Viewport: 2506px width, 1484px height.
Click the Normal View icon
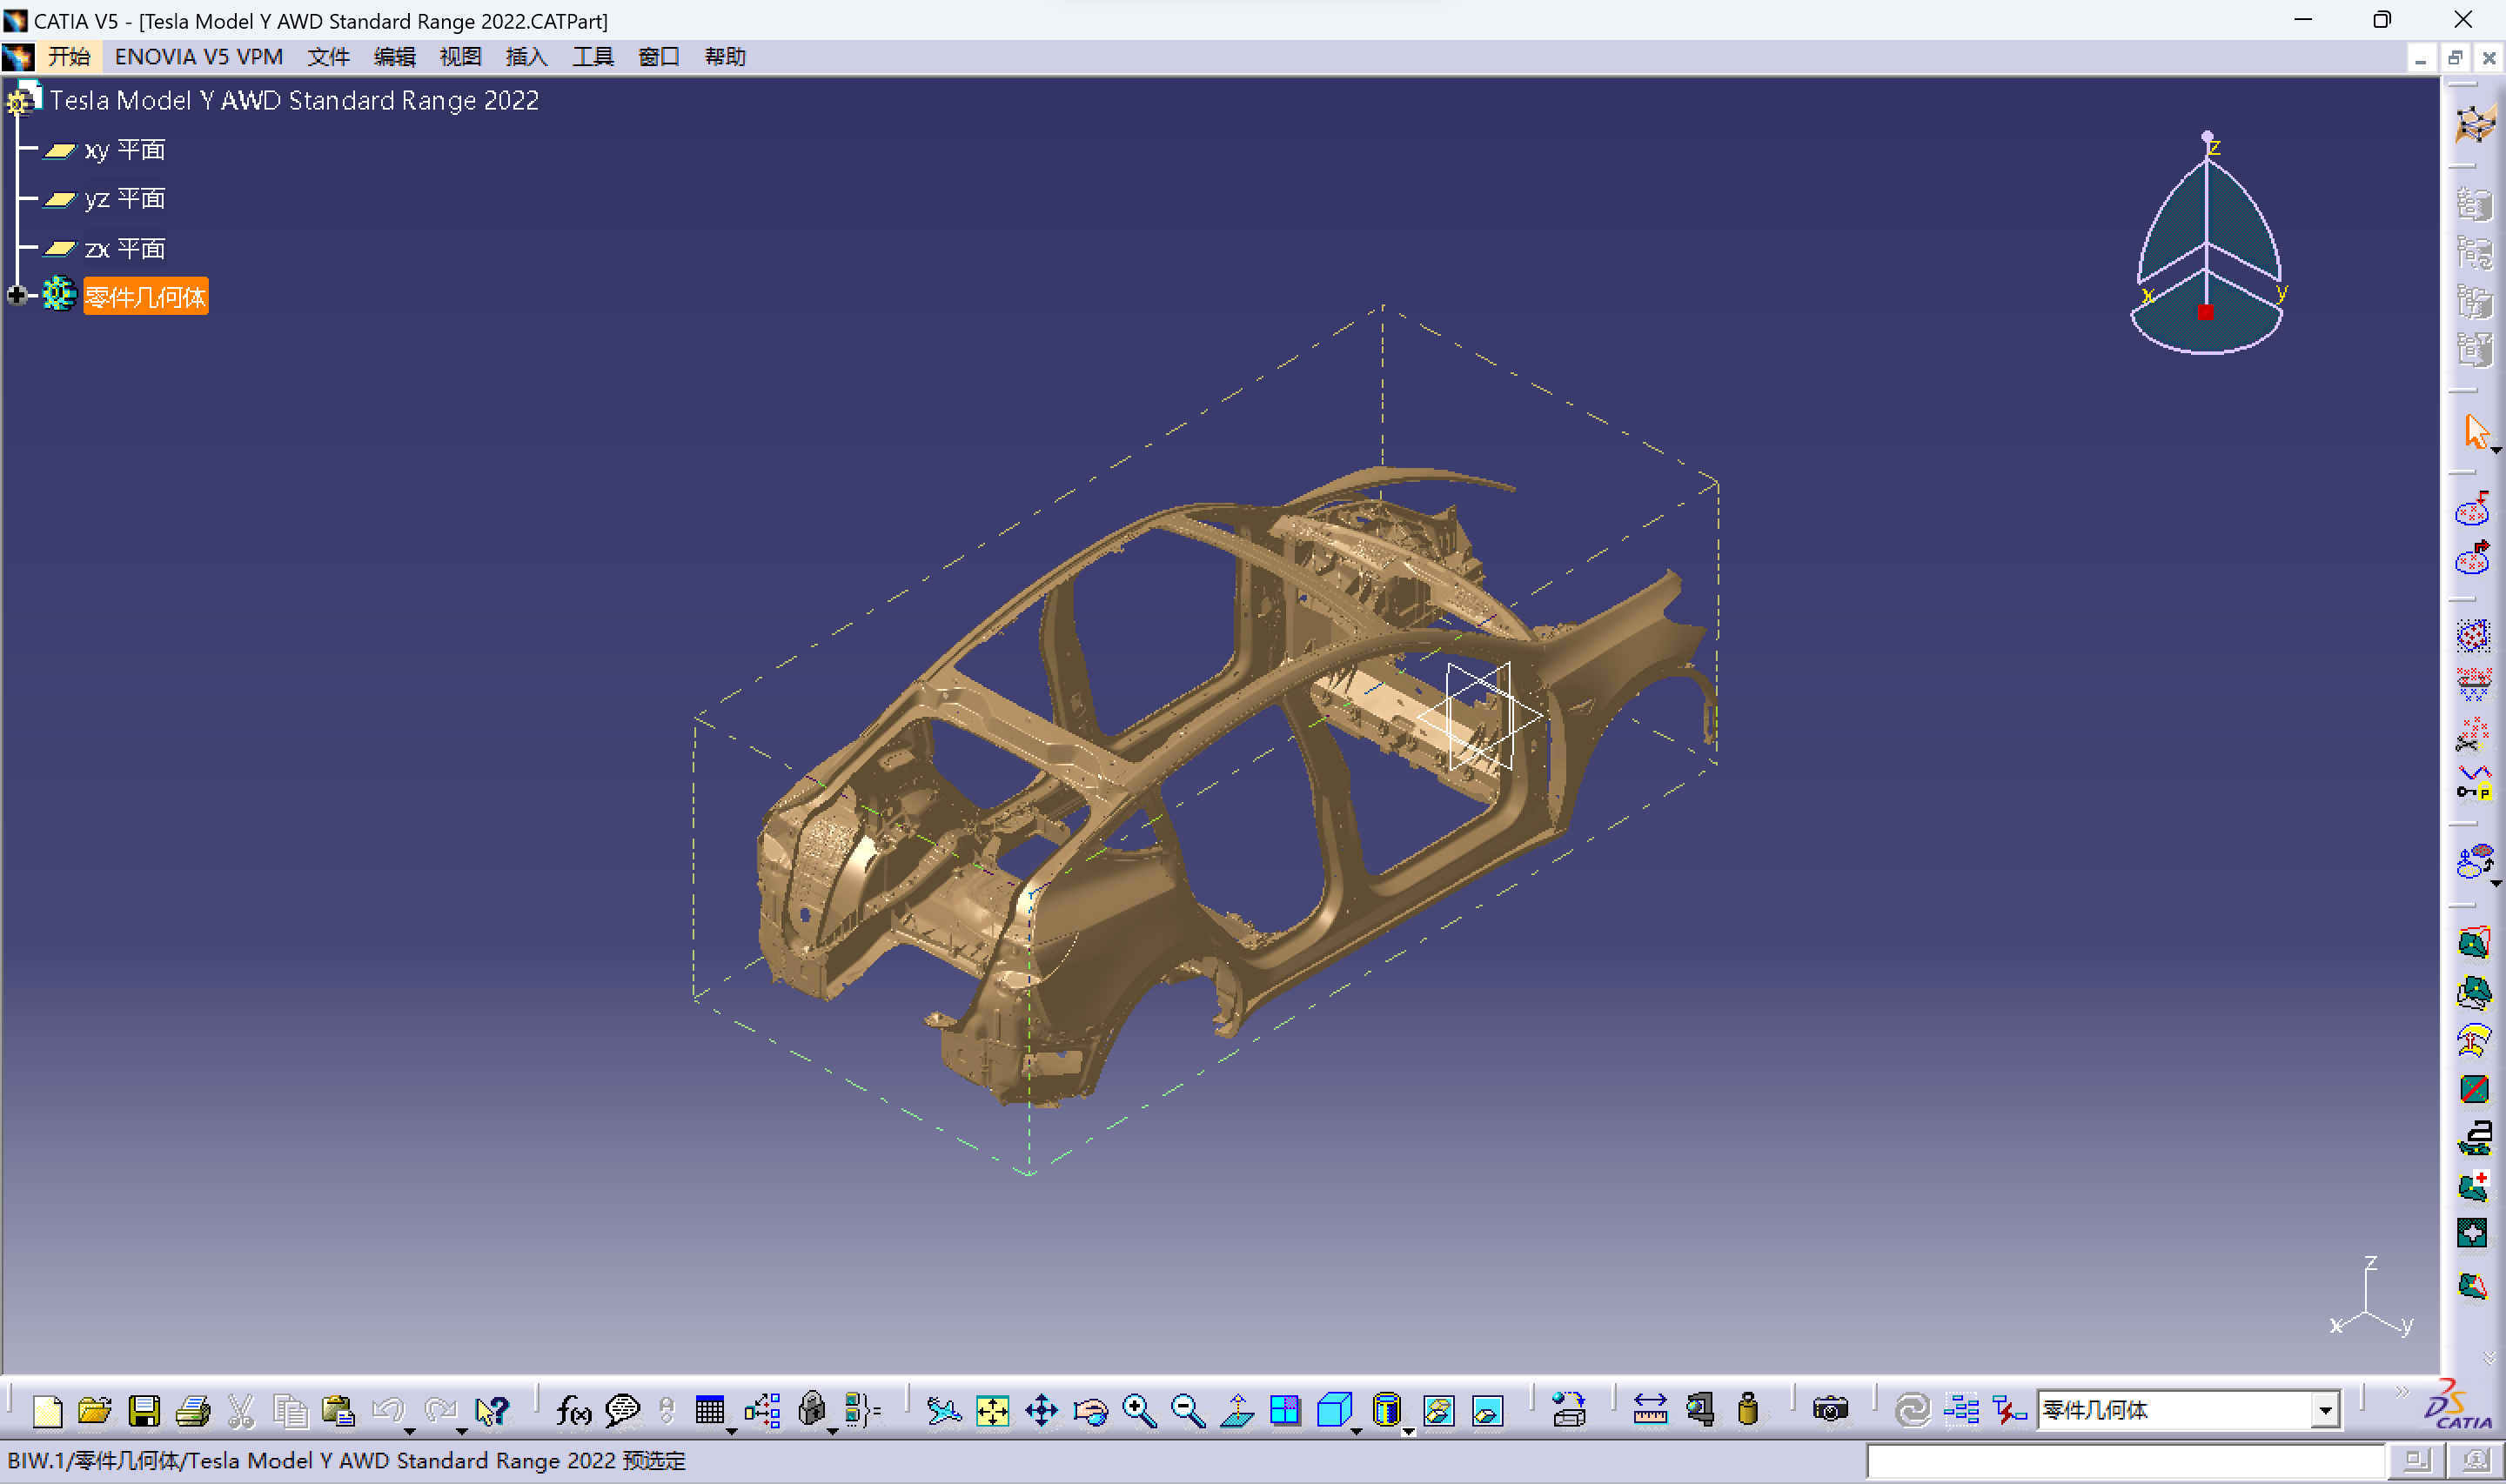tap(1237, 1411)
